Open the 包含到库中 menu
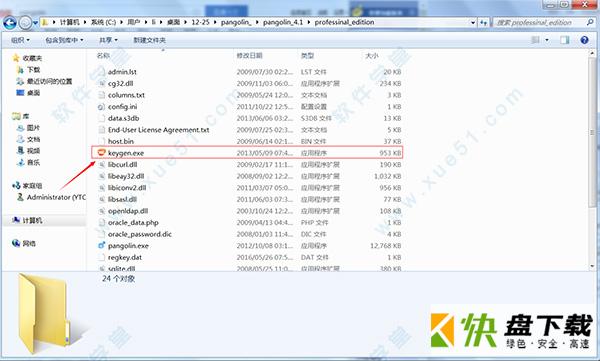Image resolution: width=600 pixels, height=361 pixels. (64, 40)
